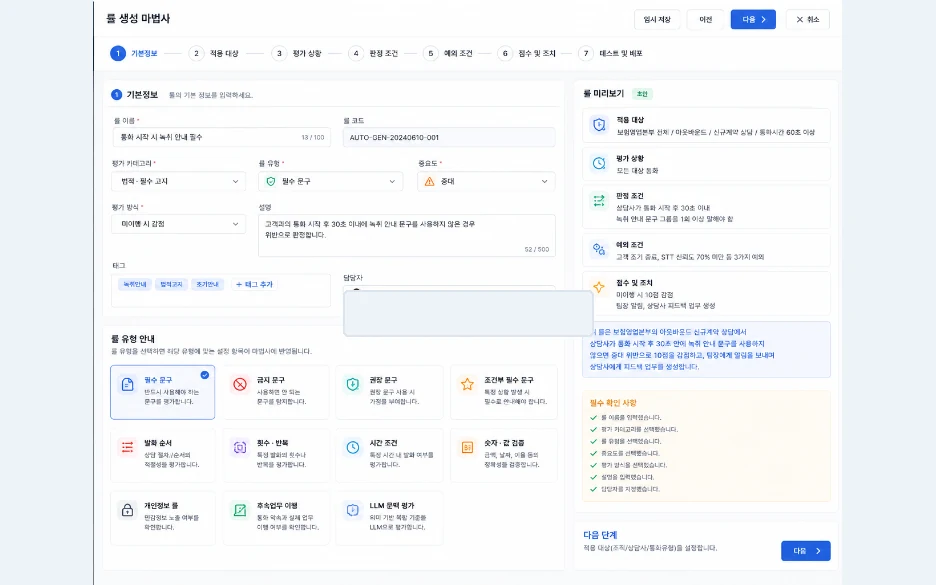Click the AUTO-GEN-20240610-001 rule code field
This screenshot has width=936, height=585.
tap(449, 137)
